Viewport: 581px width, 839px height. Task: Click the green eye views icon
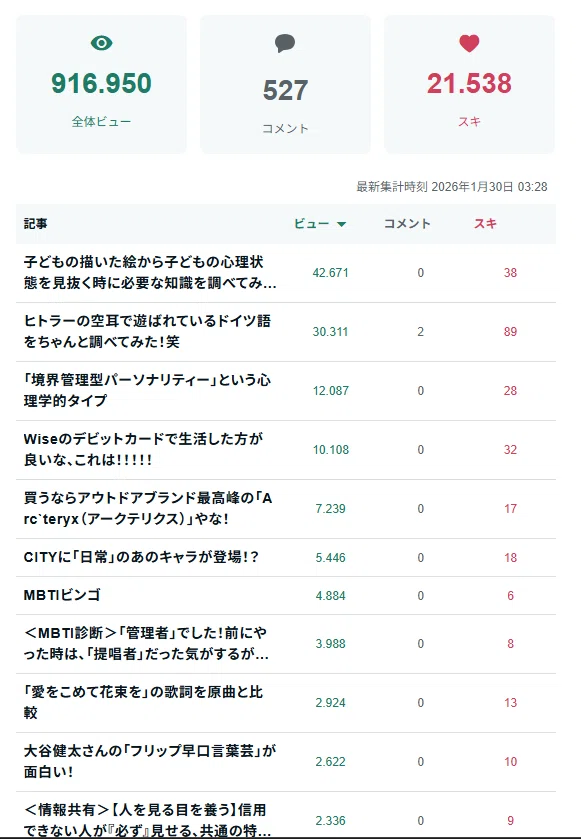[x=102, y=43]
